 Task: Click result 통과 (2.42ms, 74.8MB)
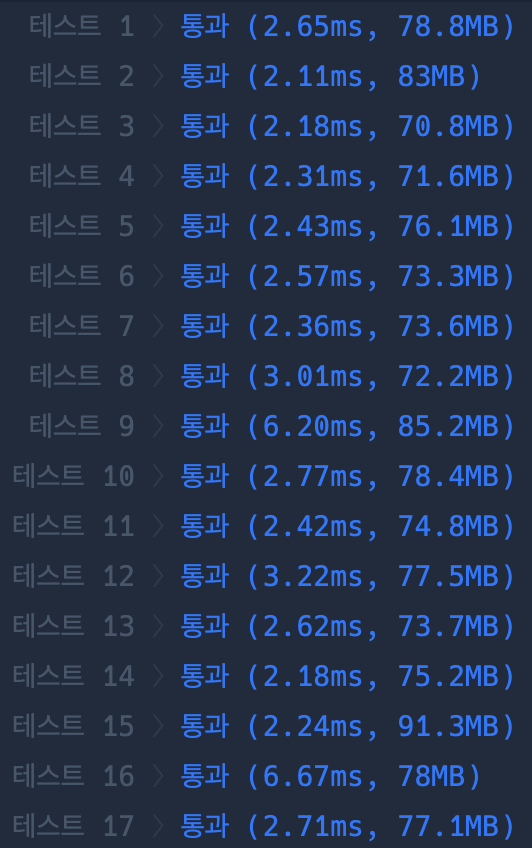click(348, 526)
